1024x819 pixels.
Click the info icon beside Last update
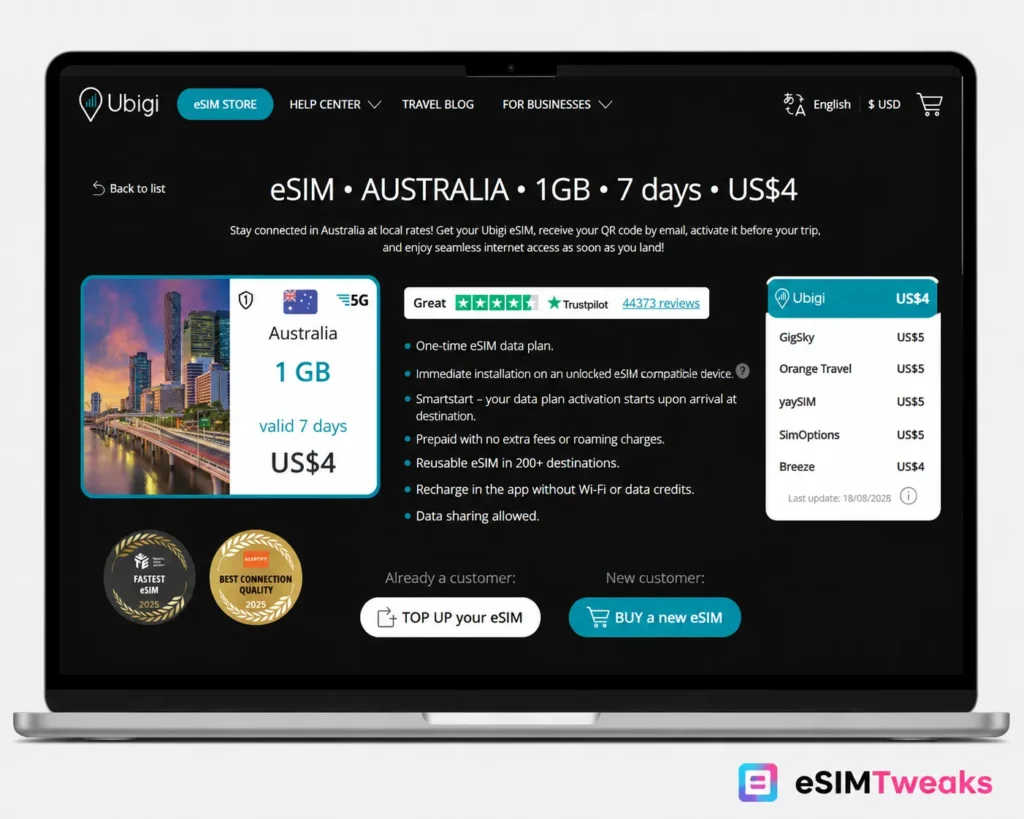point(908,496)
